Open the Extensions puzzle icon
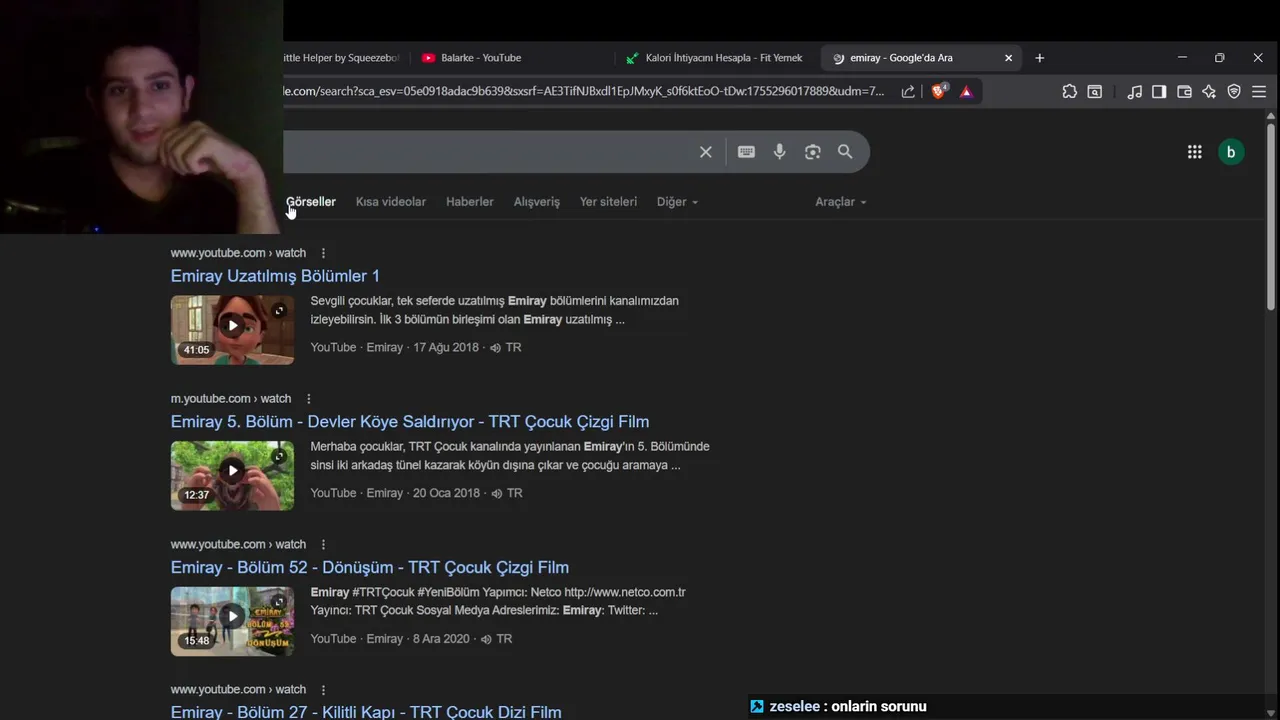The width and height of the screenshot is (1280, 720). tap(1069, 92)
